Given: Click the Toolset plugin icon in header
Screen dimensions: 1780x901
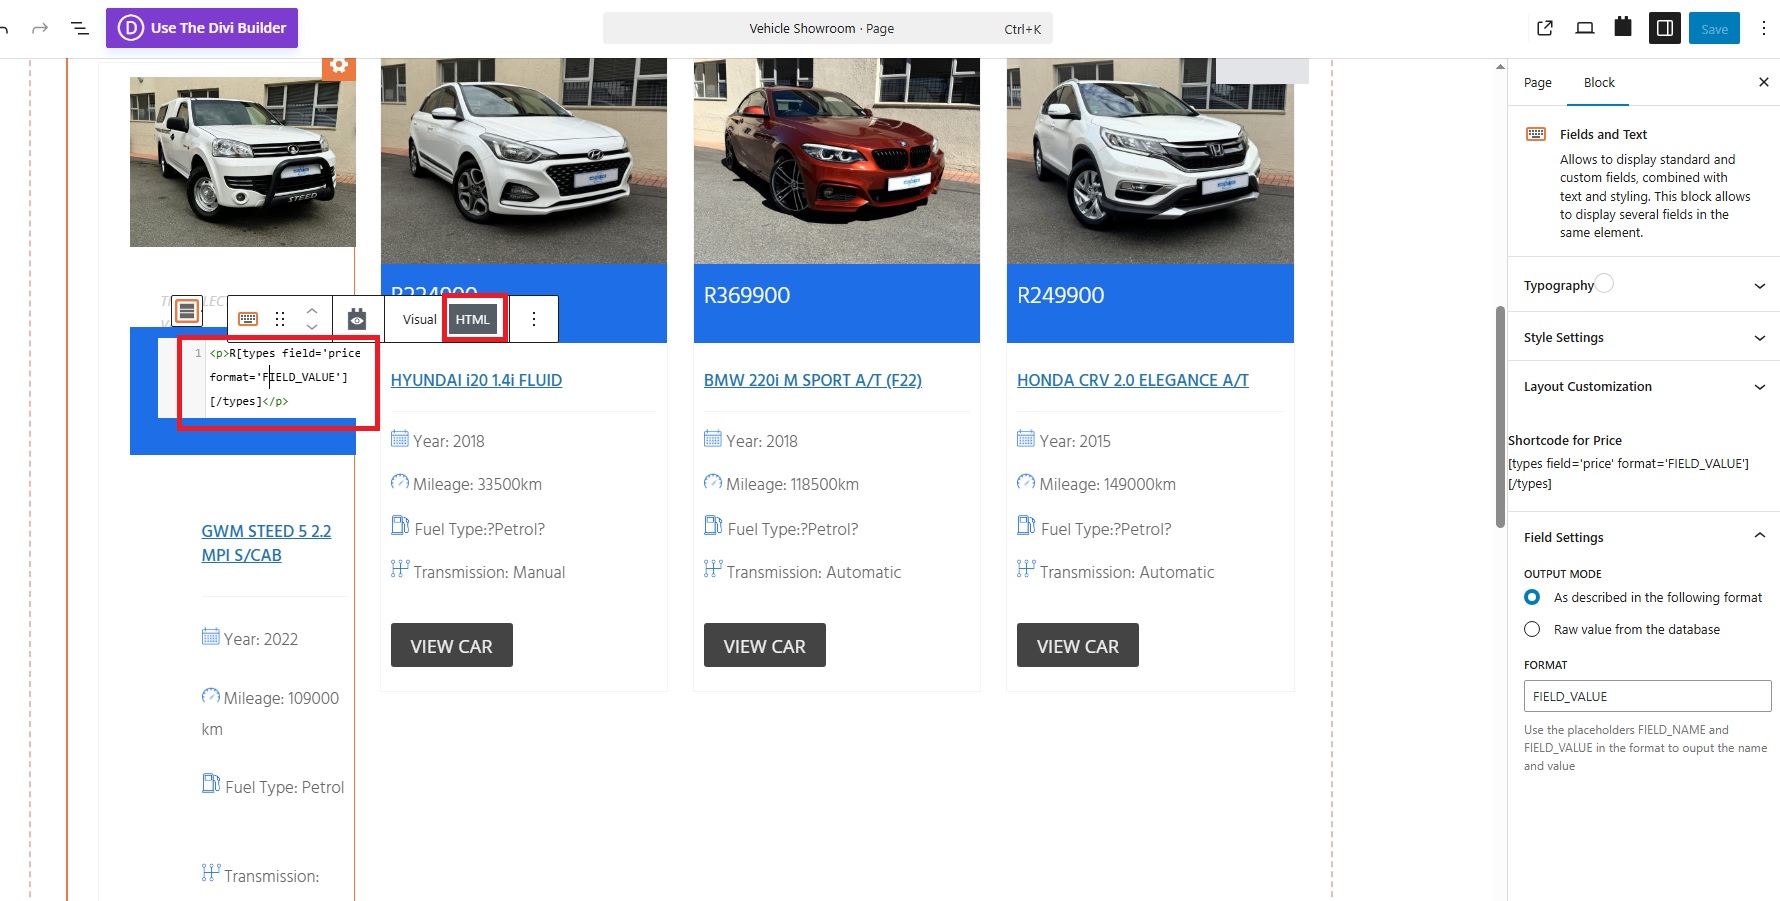Looking at the screenshot, I should [1623, 27].
